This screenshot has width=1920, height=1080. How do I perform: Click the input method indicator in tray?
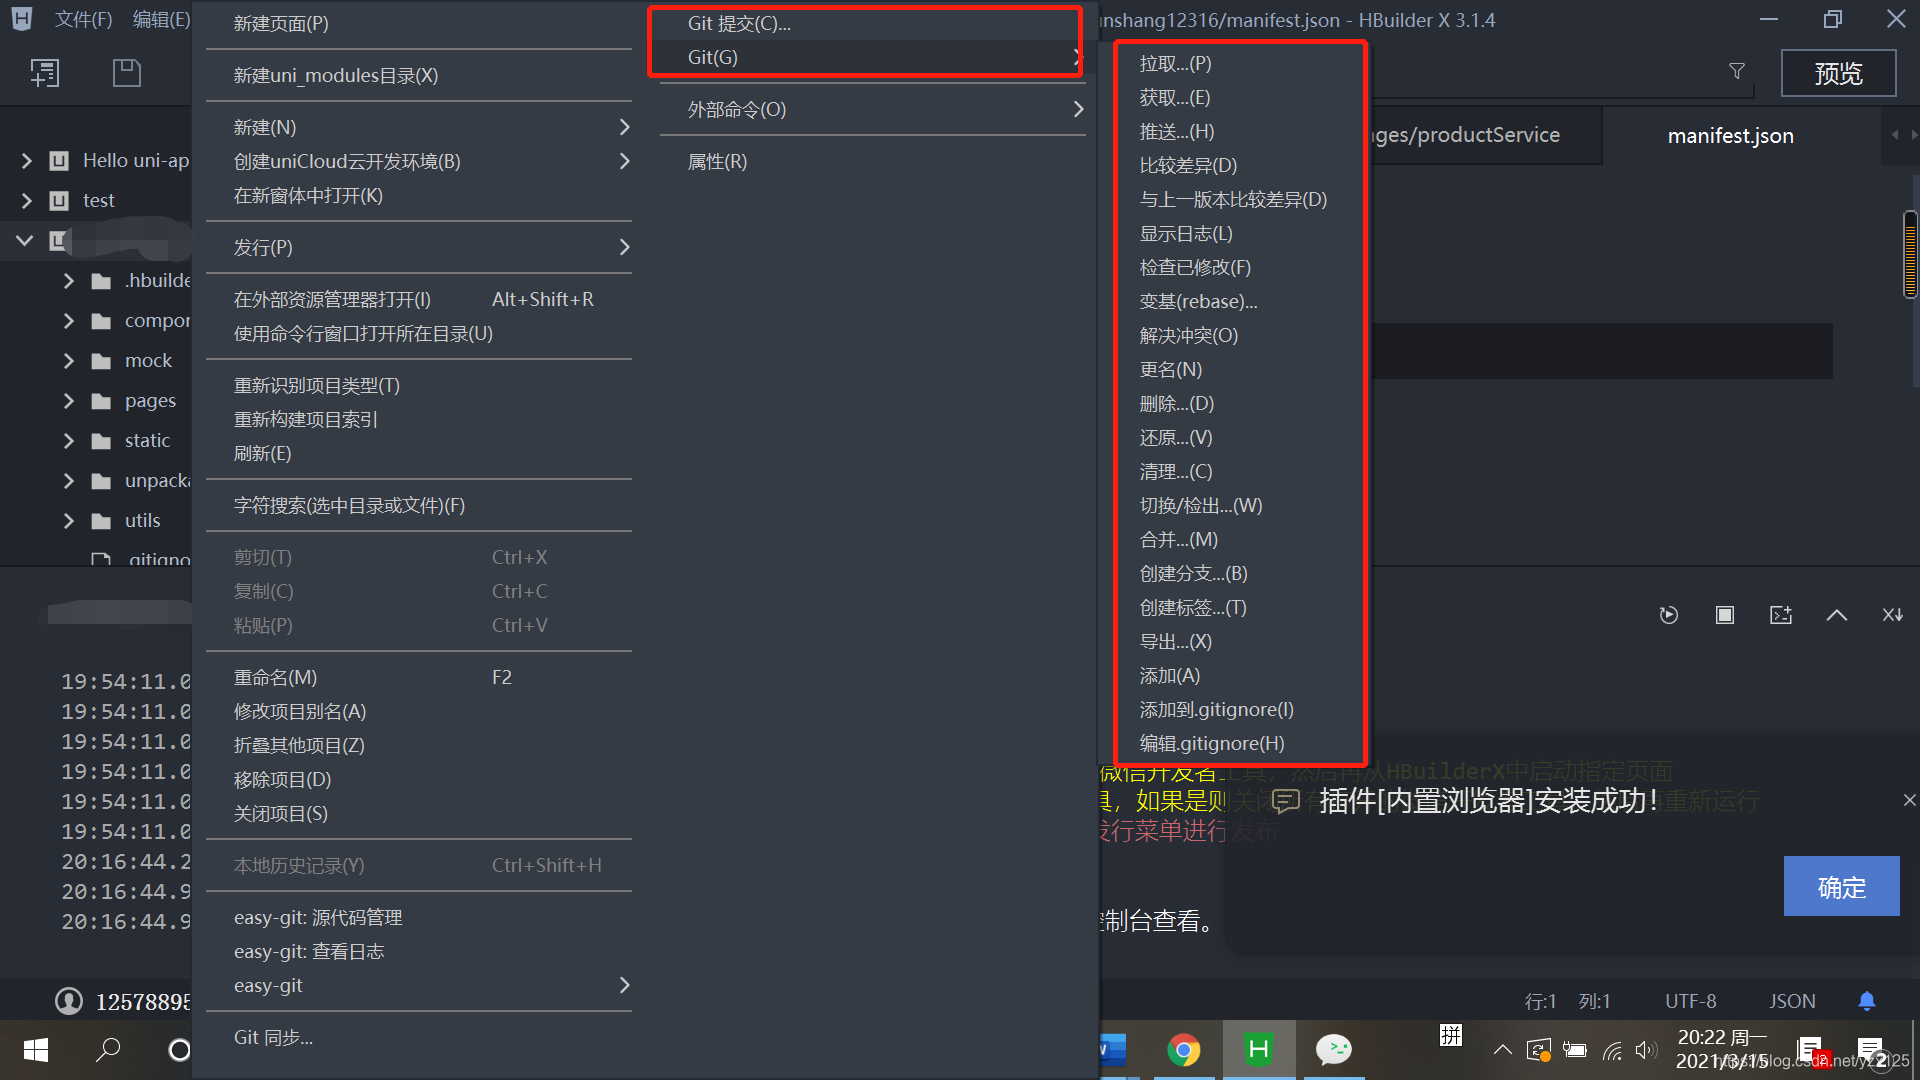[x=1451, y=1036]
